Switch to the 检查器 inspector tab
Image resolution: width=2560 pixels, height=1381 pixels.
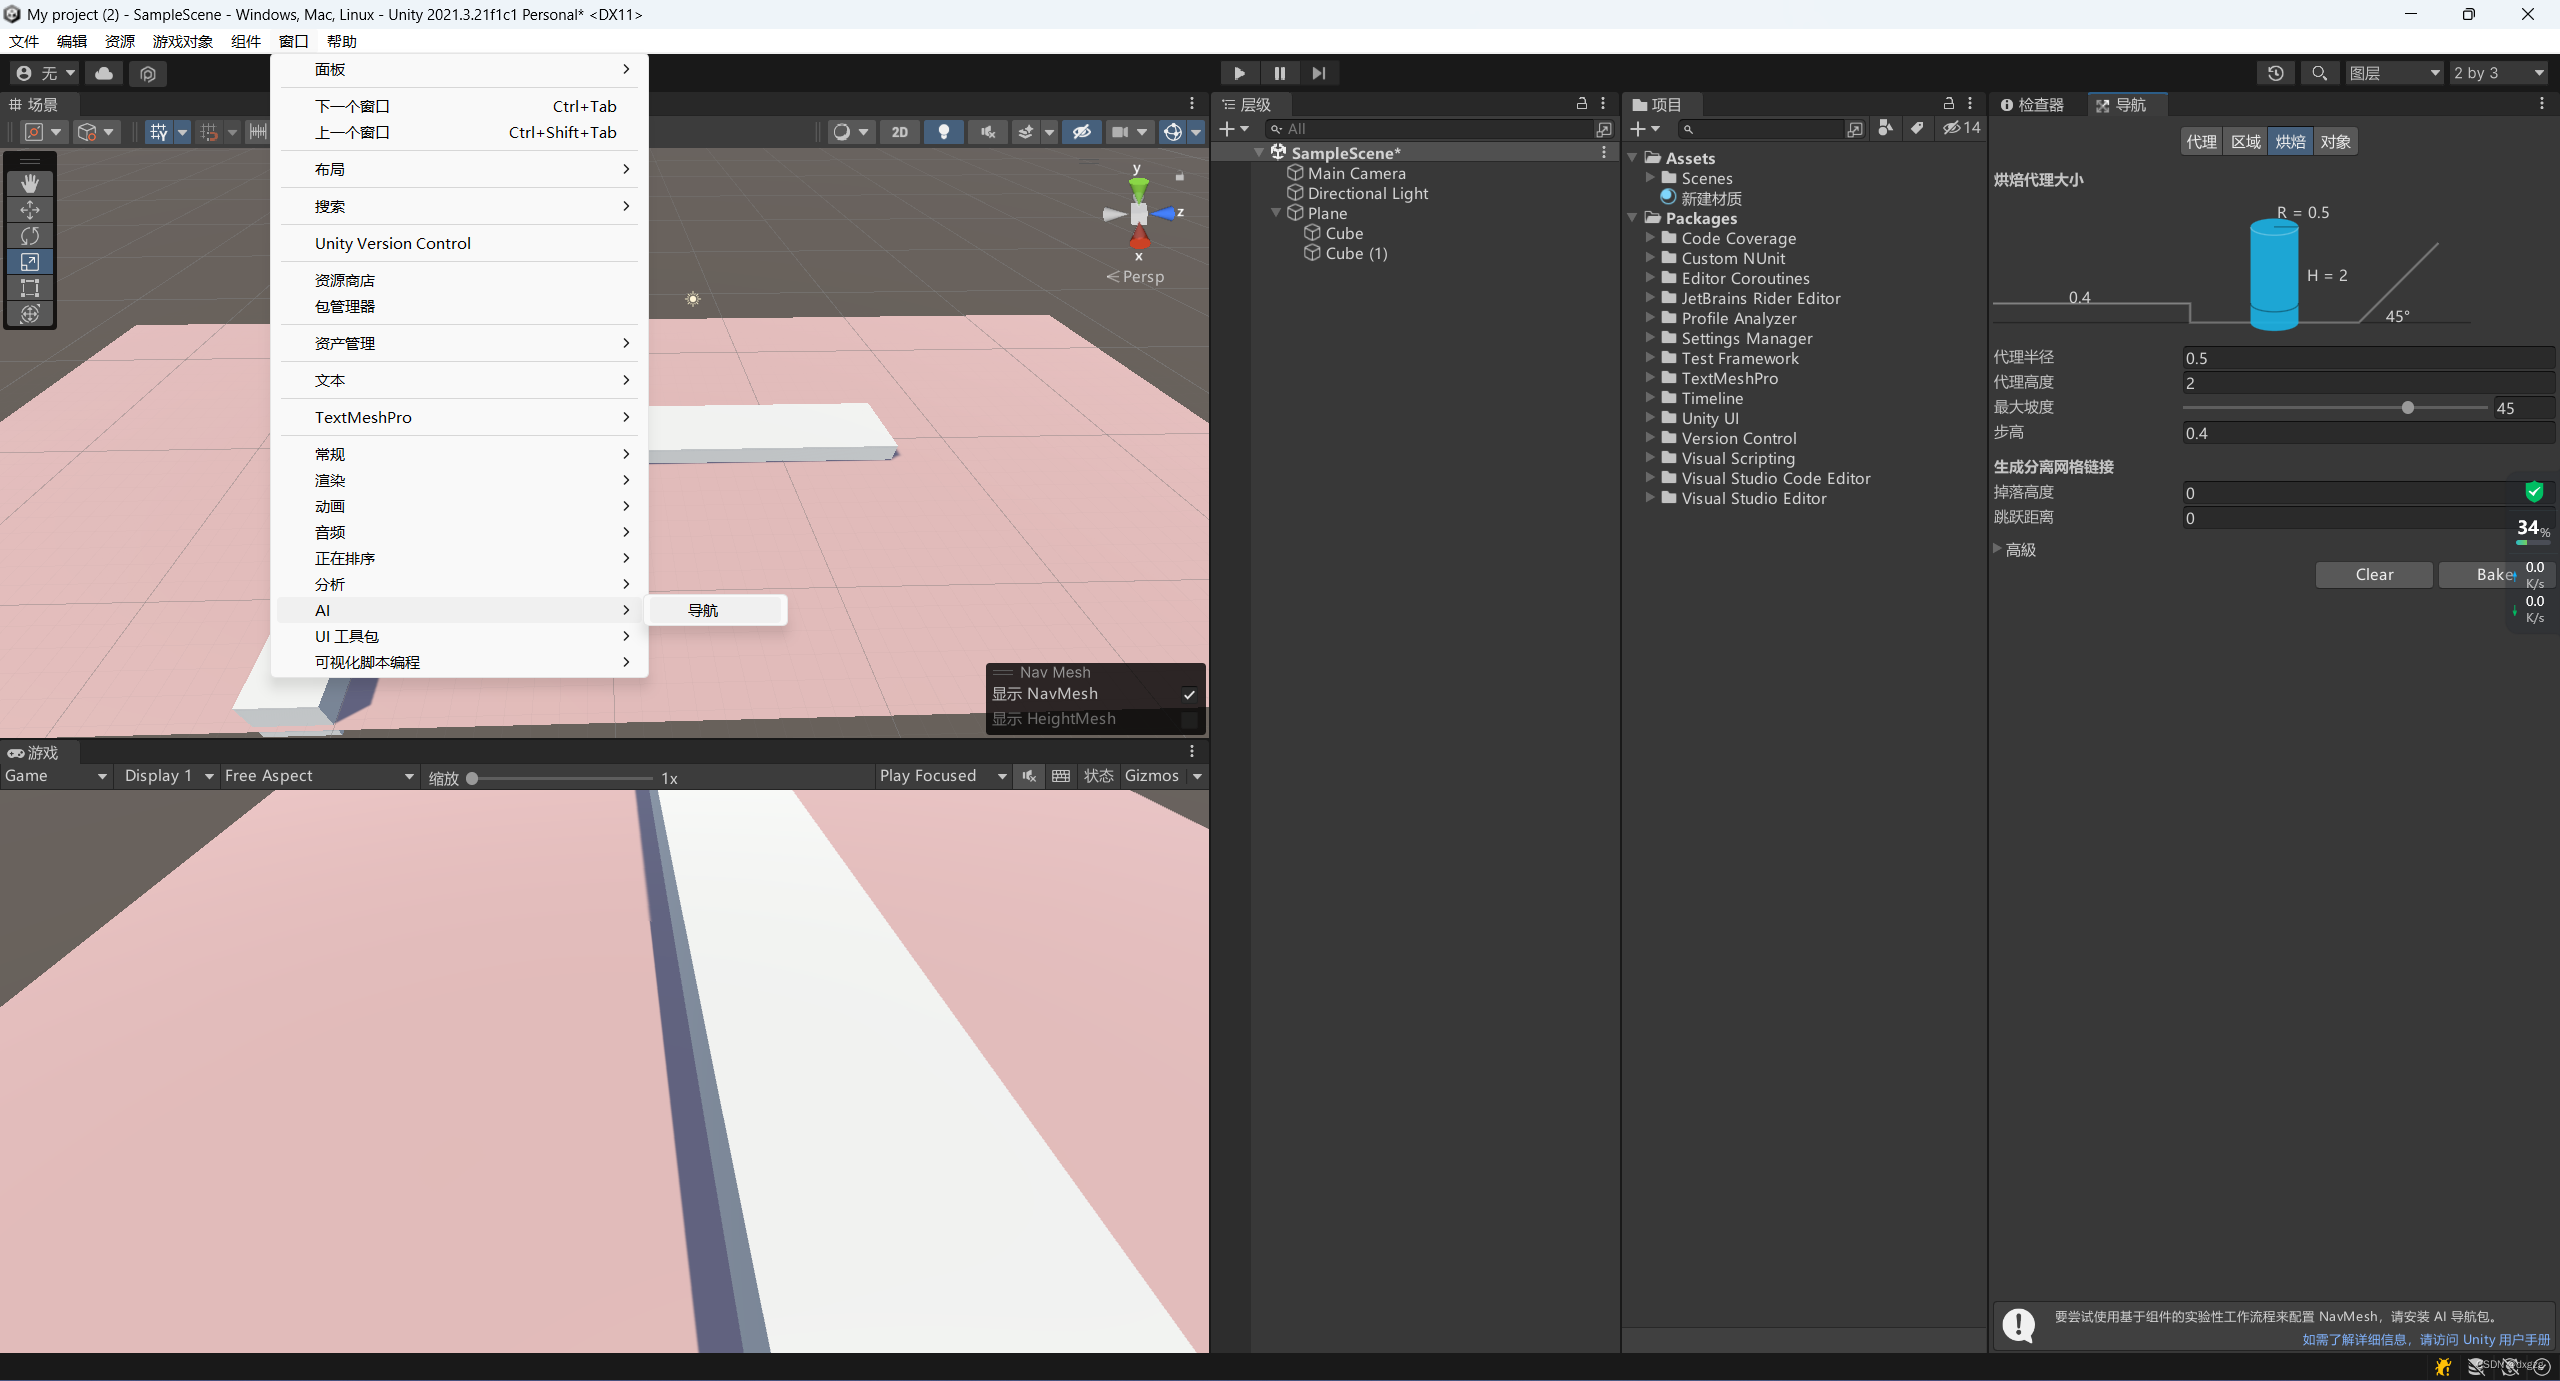click(2034, 105)
